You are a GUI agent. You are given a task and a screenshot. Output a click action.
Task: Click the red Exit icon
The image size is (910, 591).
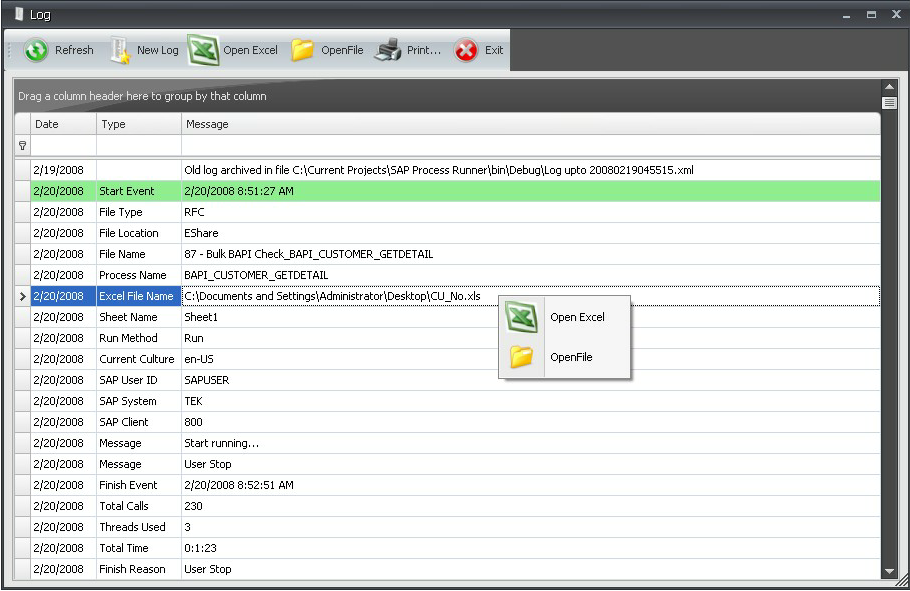pyautogui.click(x=466, y=50)
